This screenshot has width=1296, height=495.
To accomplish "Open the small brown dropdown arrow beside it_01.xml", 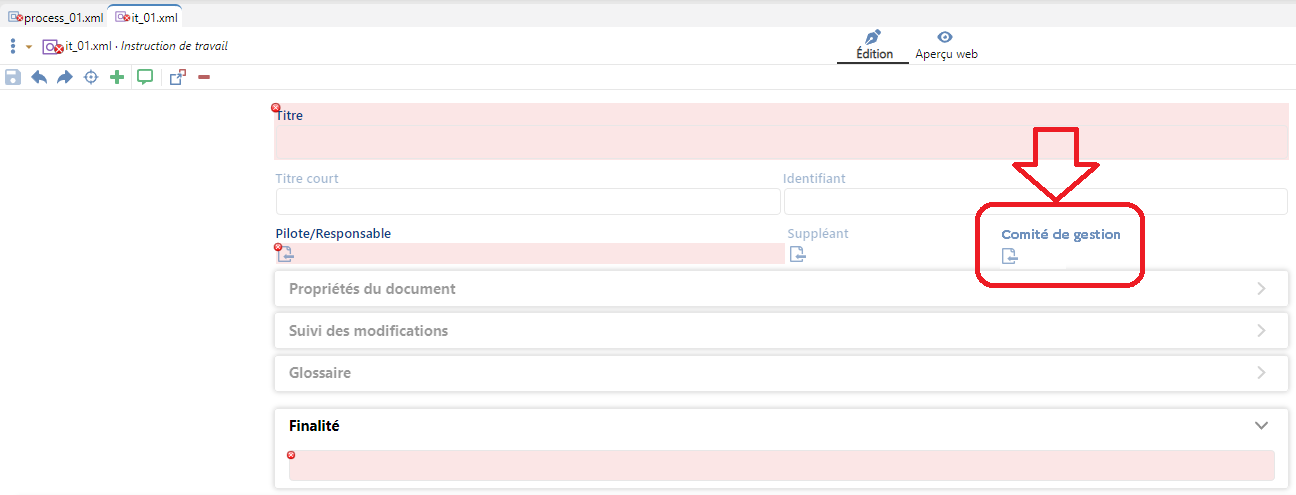I will [29, 47].
